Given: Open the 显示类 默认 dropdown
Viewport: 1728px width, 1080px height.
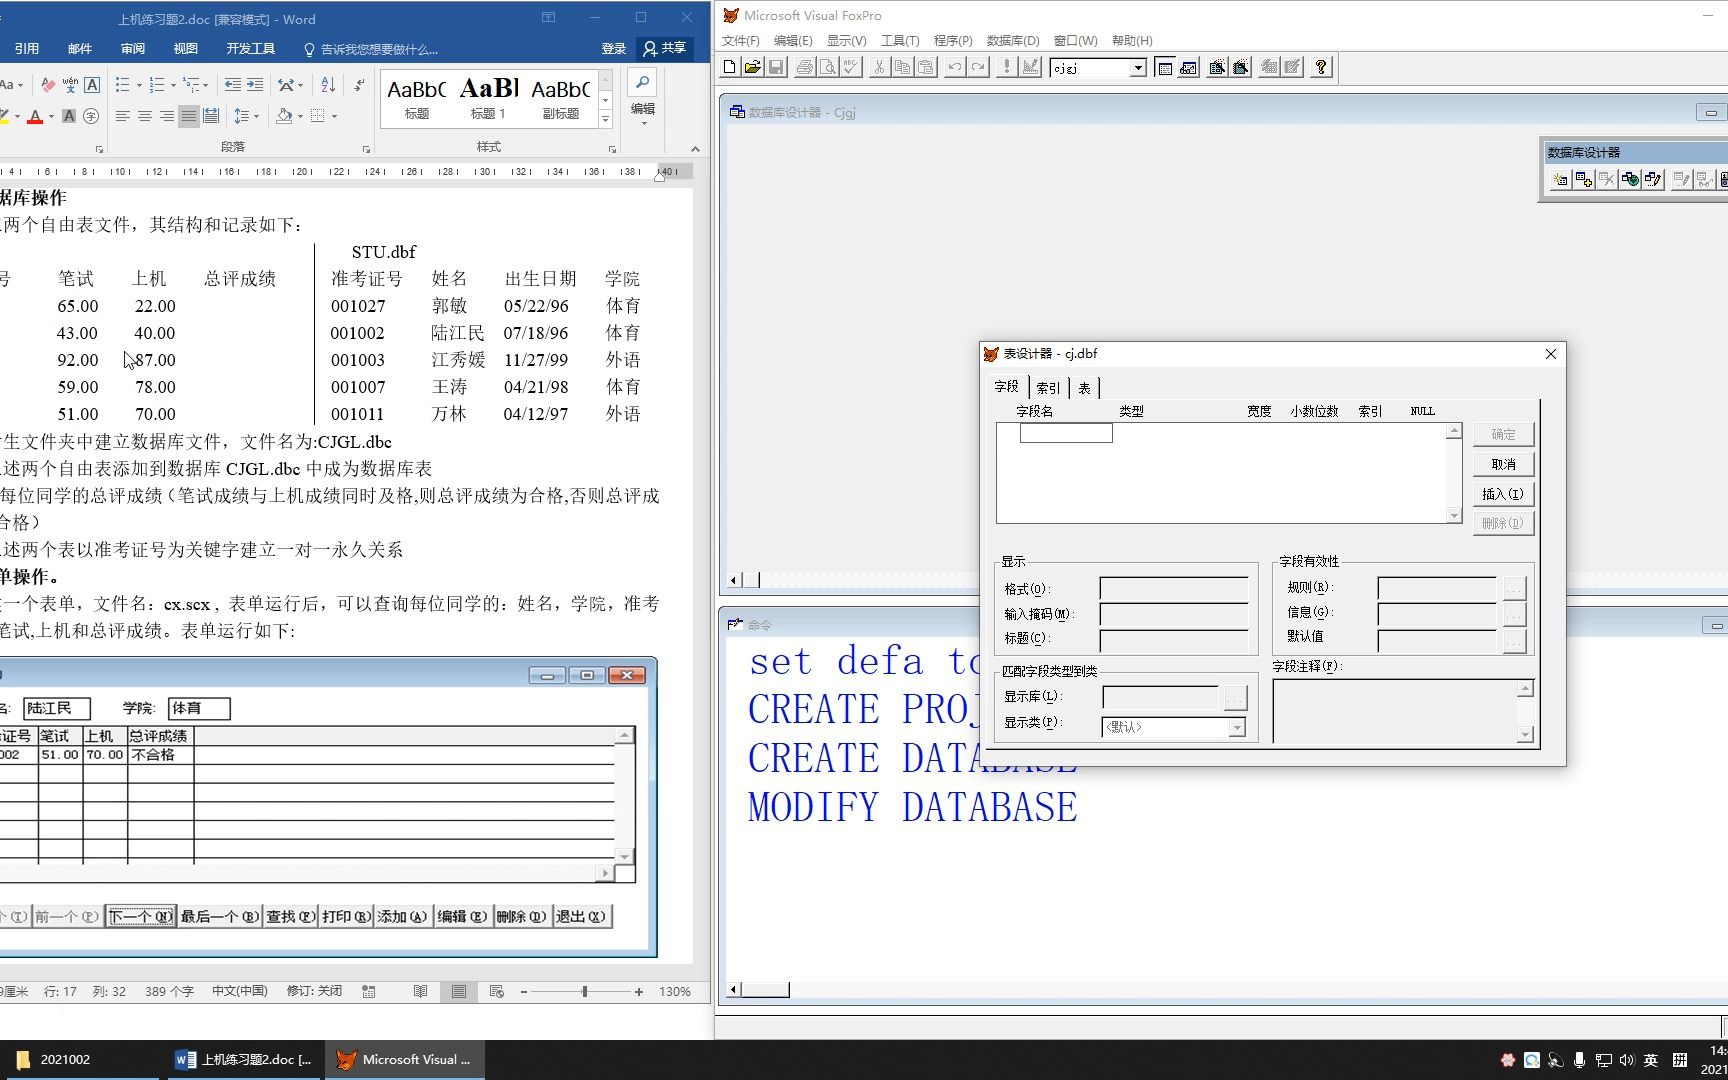Looking at the screenshot, I should (1237, 727).
